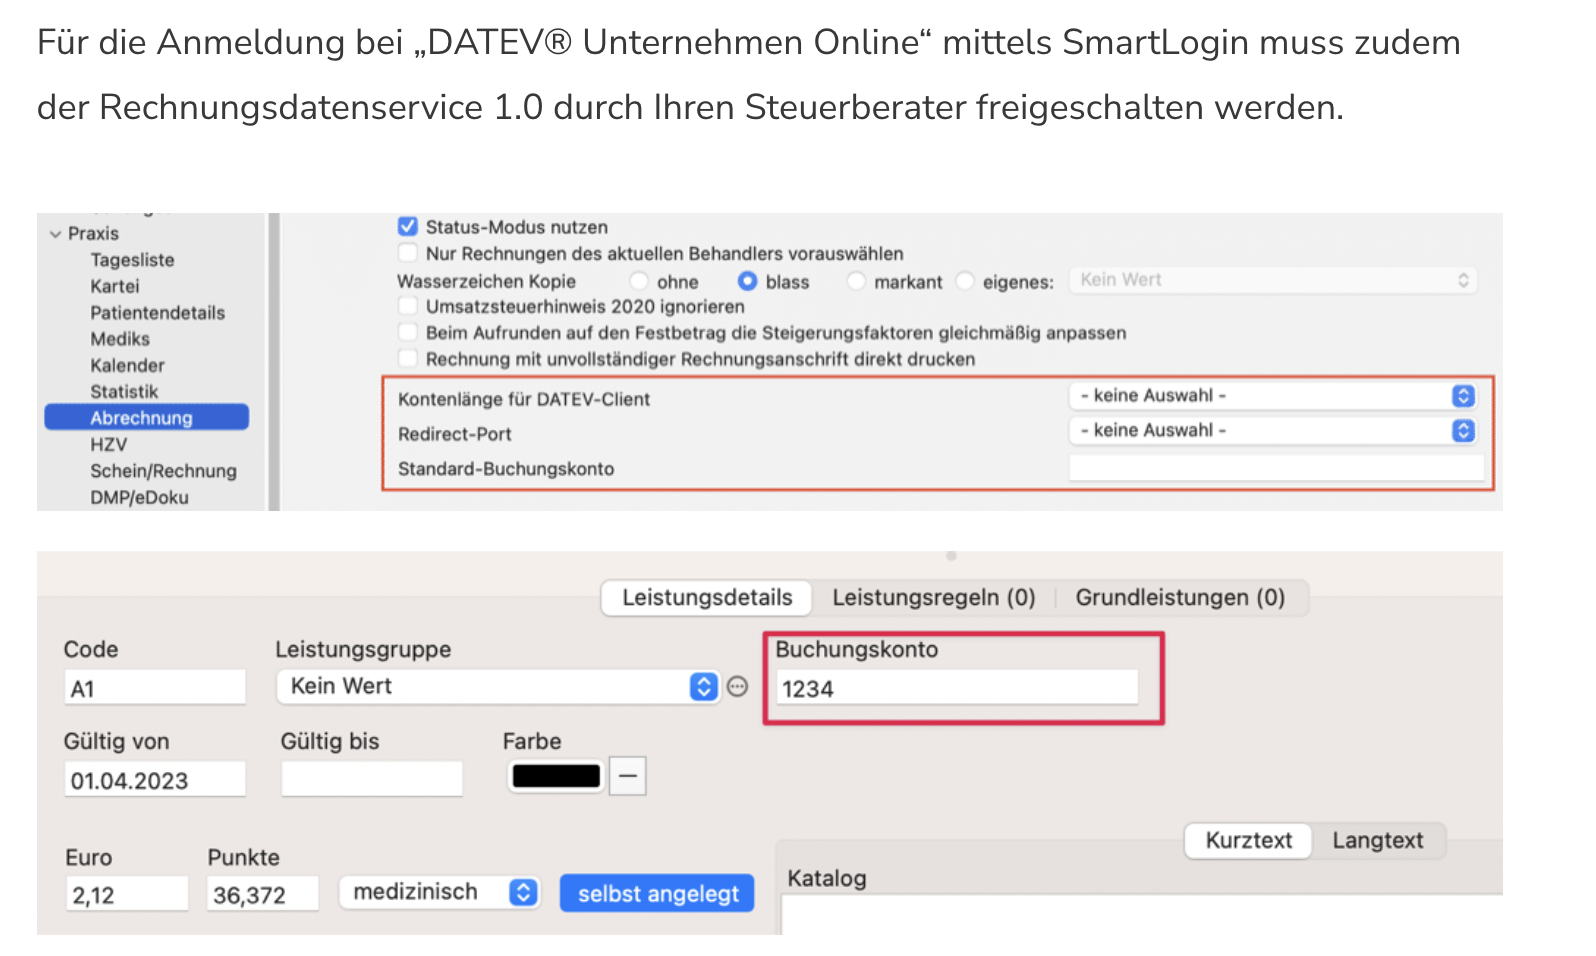Check Rechnung mit unvollständiger Rechnungsanschrift direkt drucken
This screenshot has height=956, width=1596.
coord(407,358)
